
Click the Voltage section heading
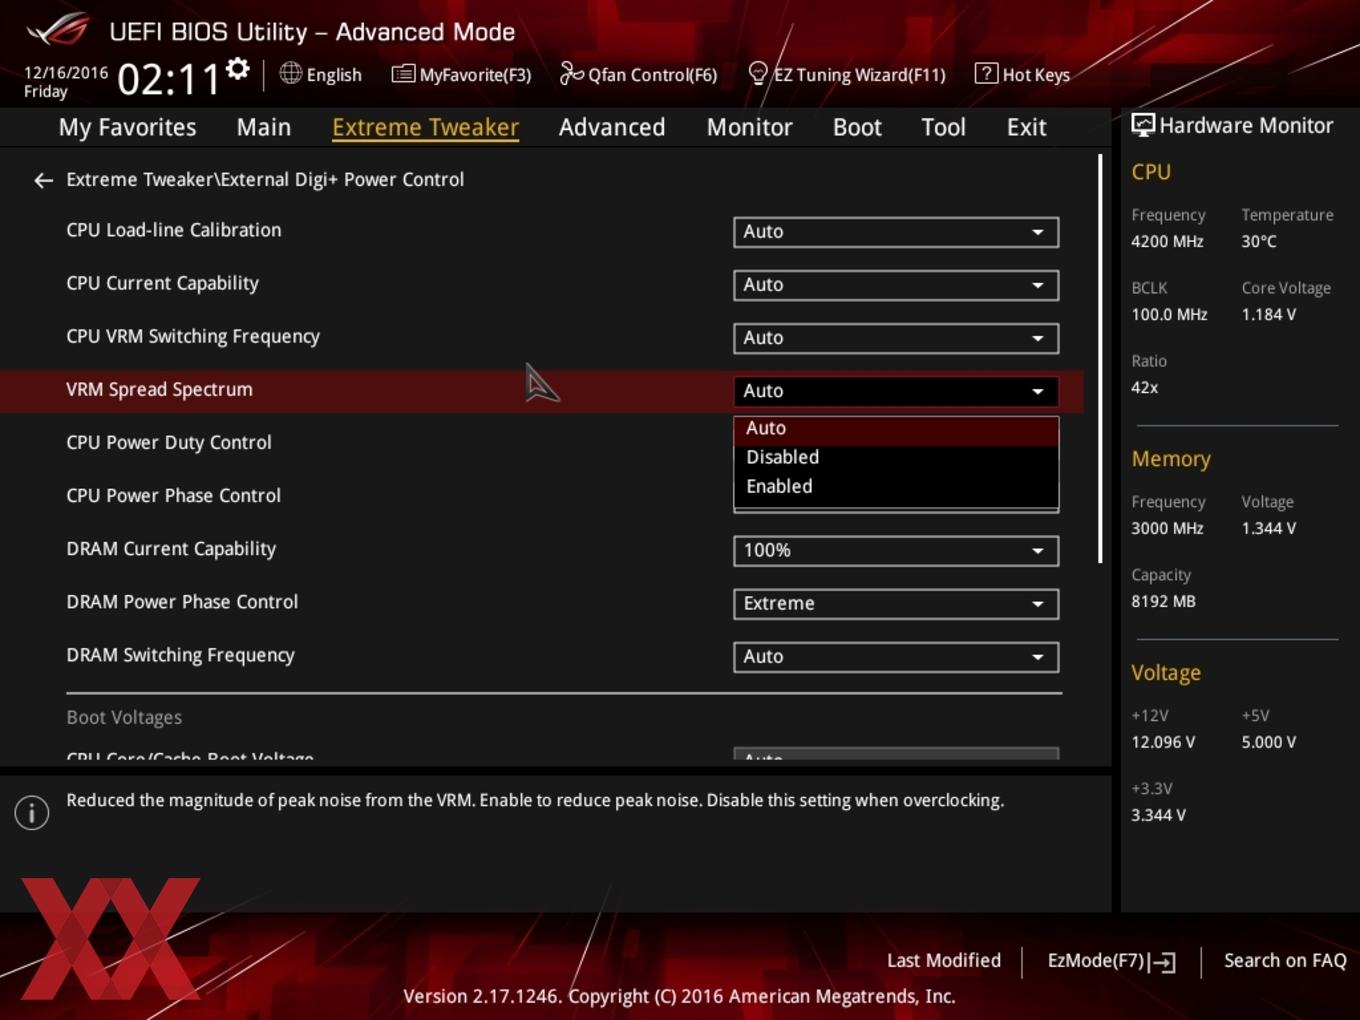tap(1166, 673)
